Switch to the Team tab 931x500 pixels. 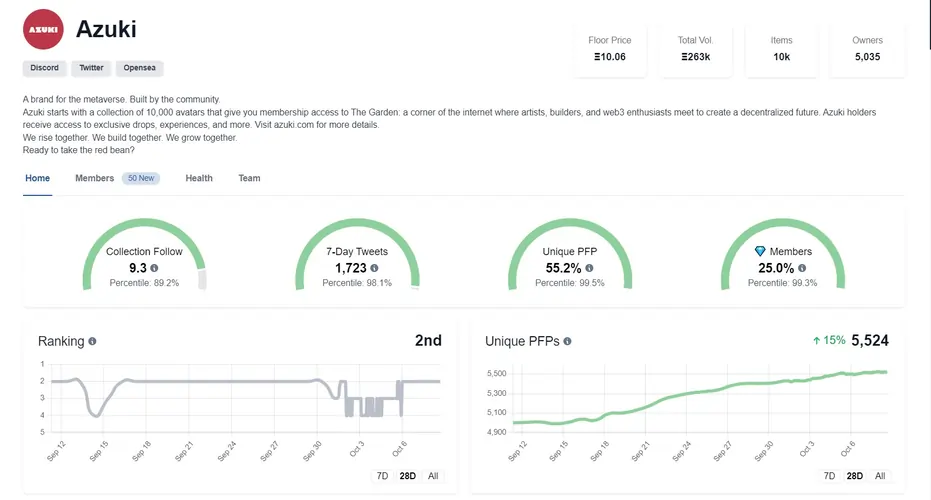pyautogui.click(x=249, y=178)
